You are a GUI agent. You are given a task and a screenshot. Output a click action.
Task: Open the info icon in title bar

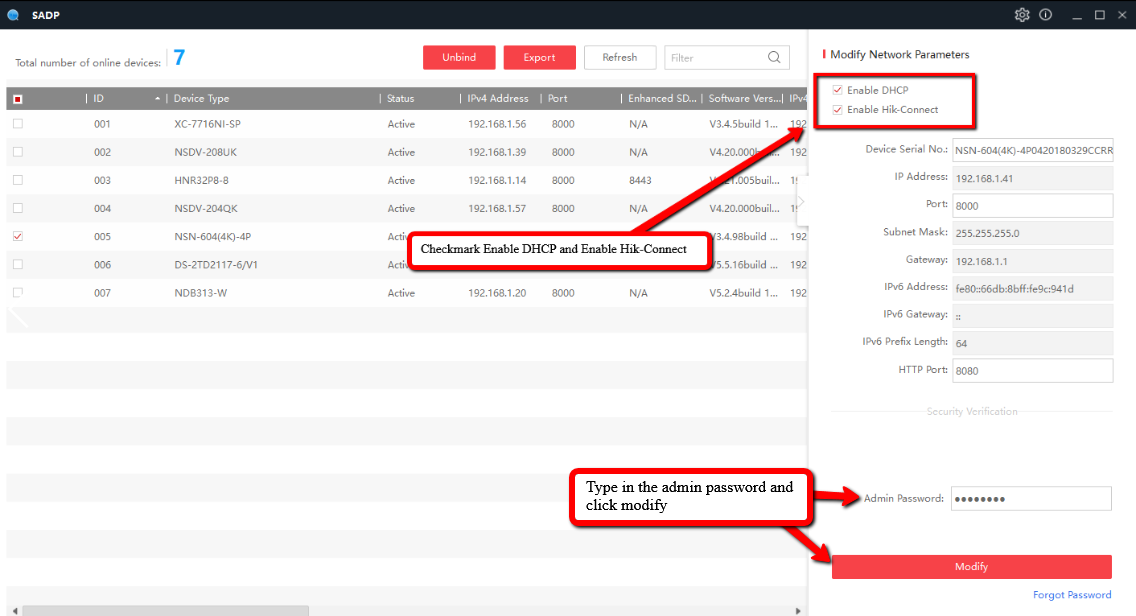(1045, 14)
